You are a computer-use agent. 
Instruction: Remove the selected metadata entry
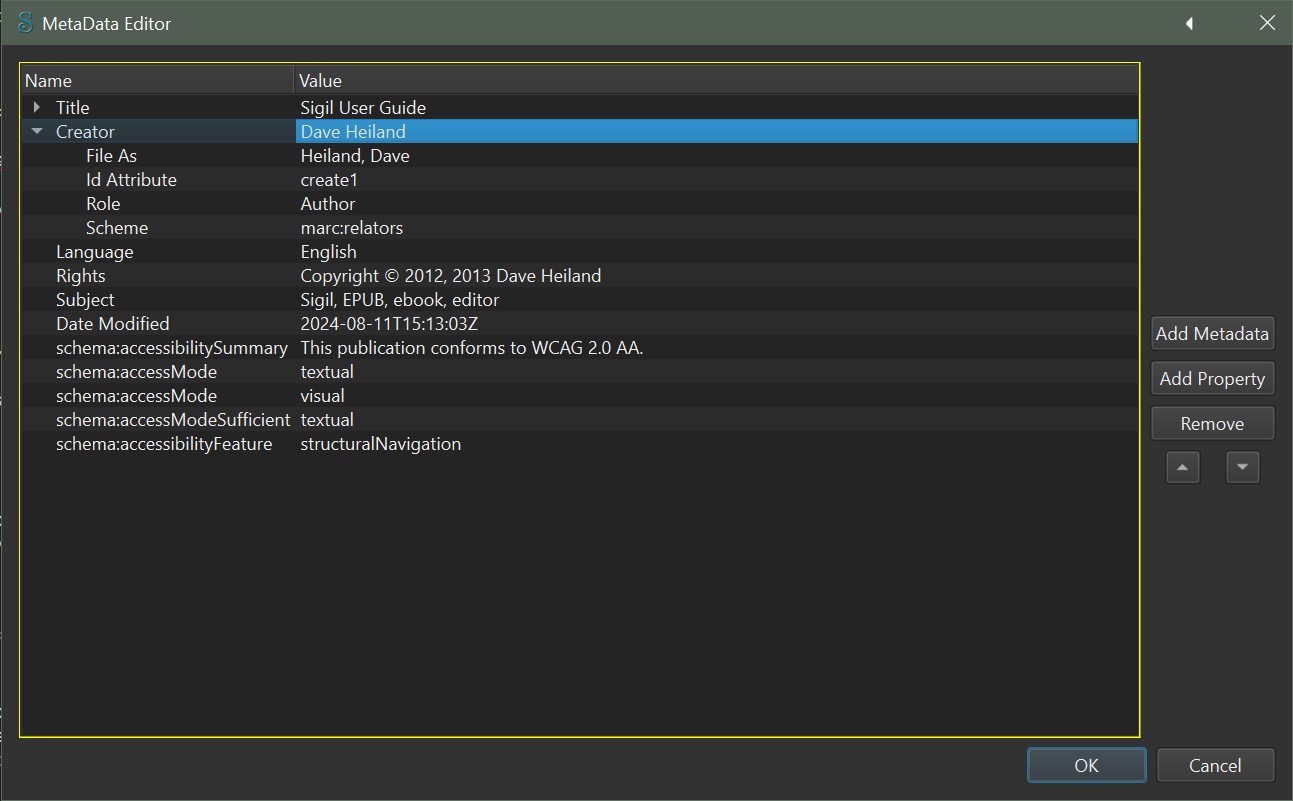click(x=1212, y=424)
